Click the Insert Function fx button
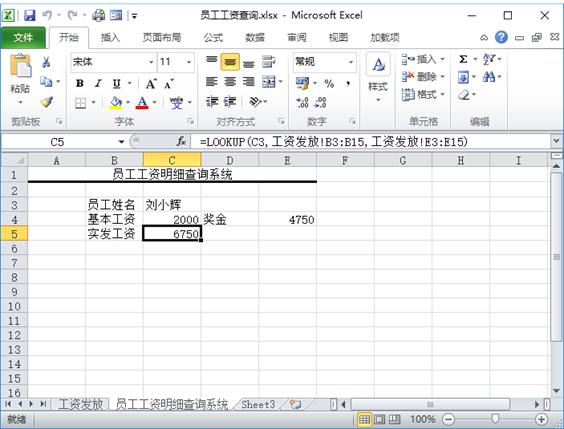564x429 pixels. [x=181, y=142]
